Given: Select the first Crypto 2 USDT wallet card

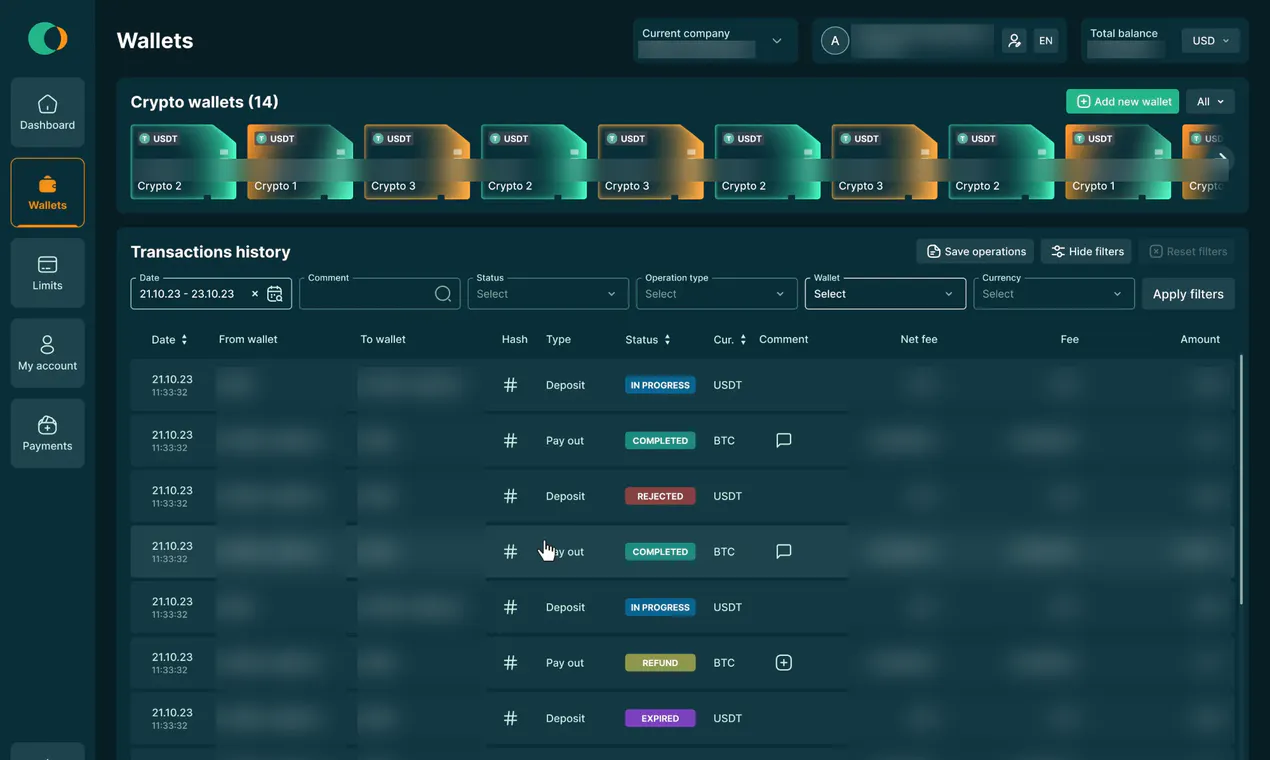Looking at the screenshot, I should pos(184,162).
